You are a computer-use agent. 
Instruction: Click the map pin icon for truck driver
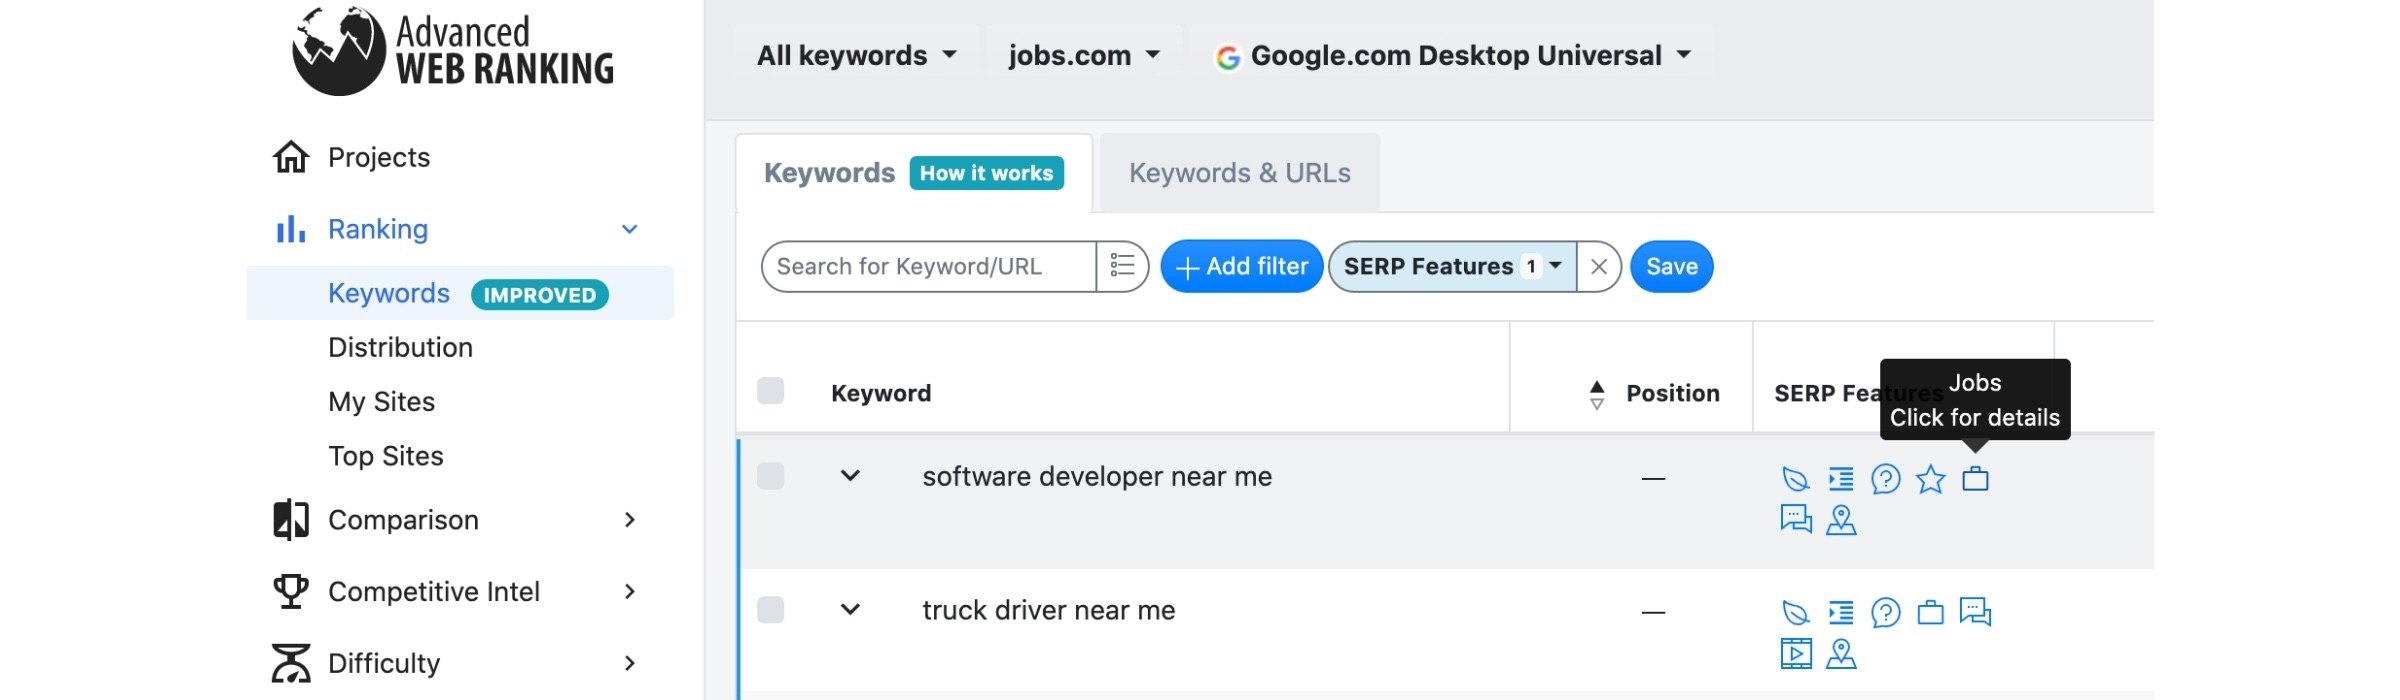(1841, 653)
